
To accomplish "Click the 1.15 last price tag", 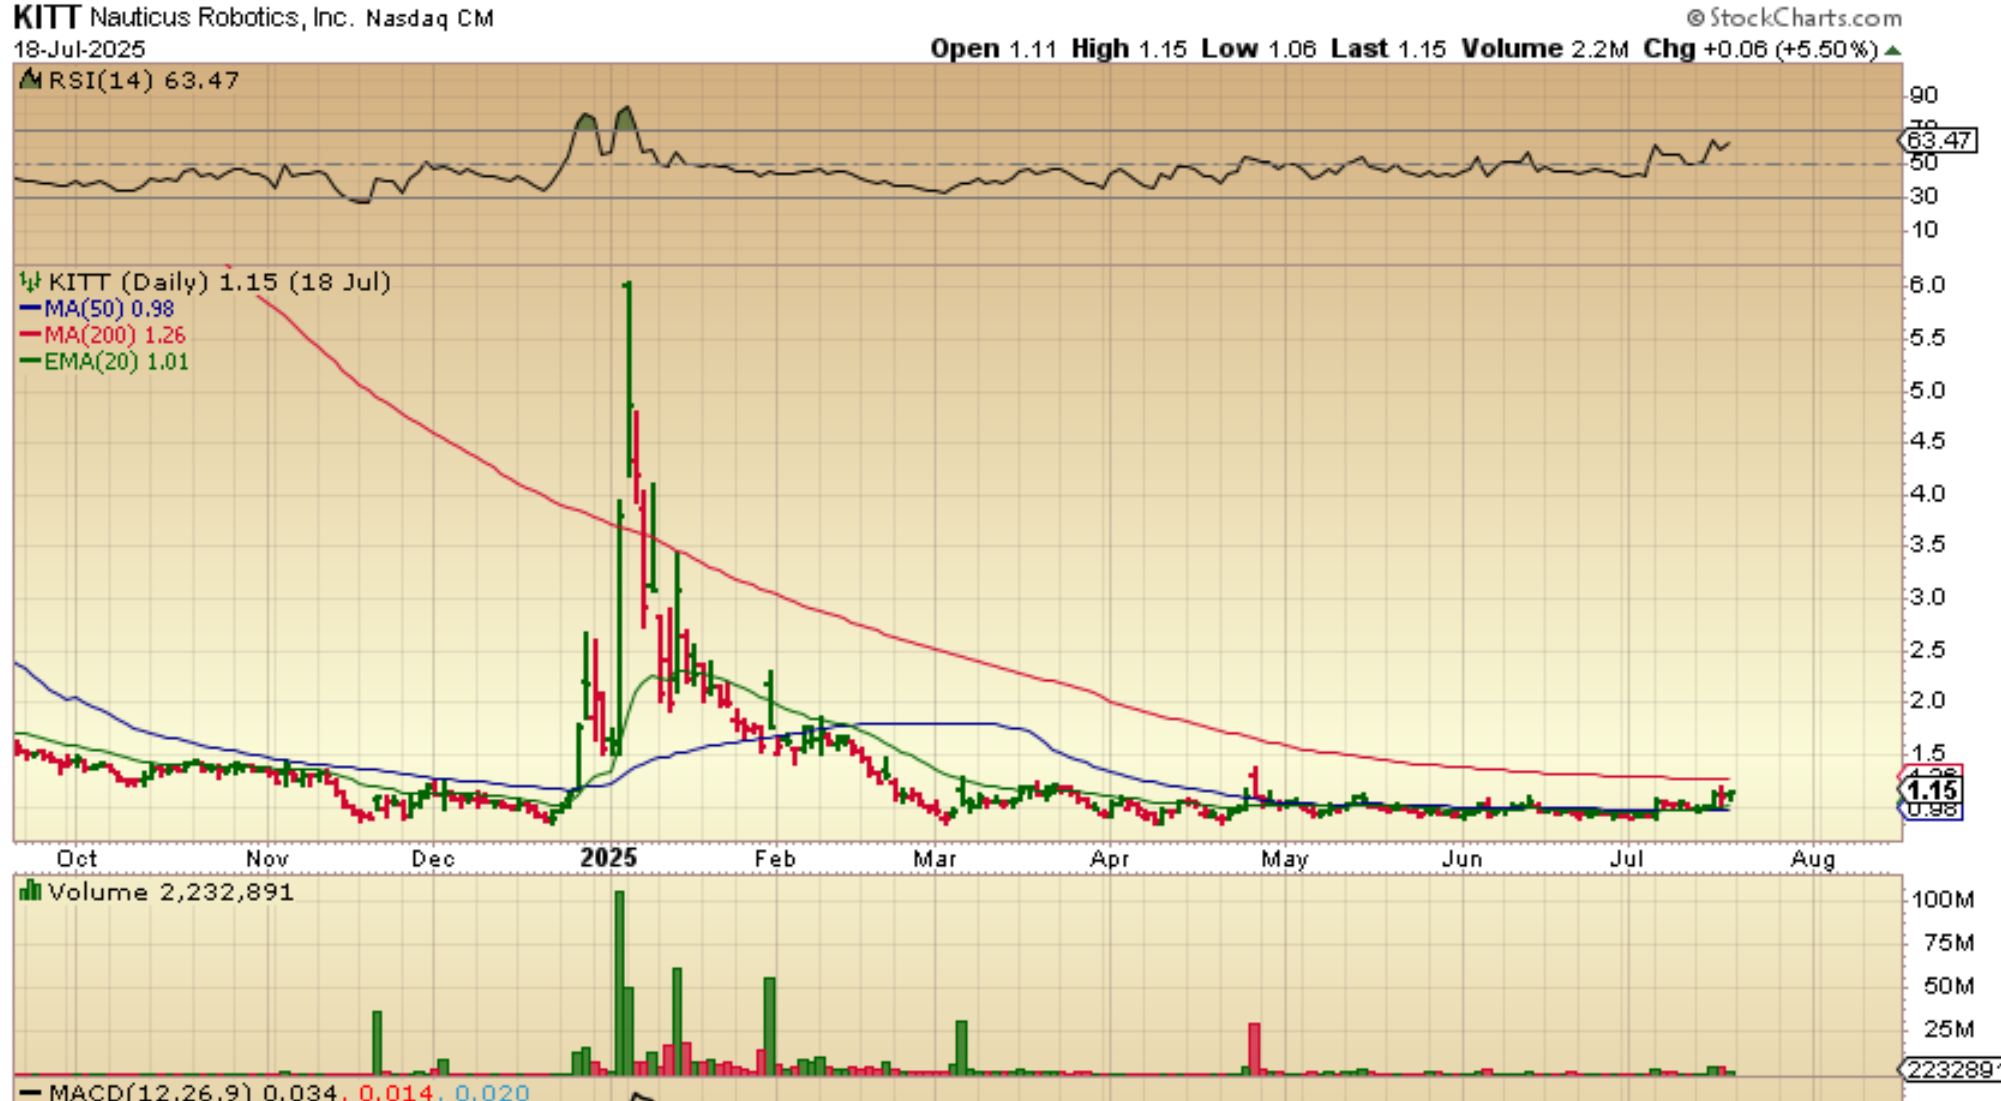I will coord(1933,790).
